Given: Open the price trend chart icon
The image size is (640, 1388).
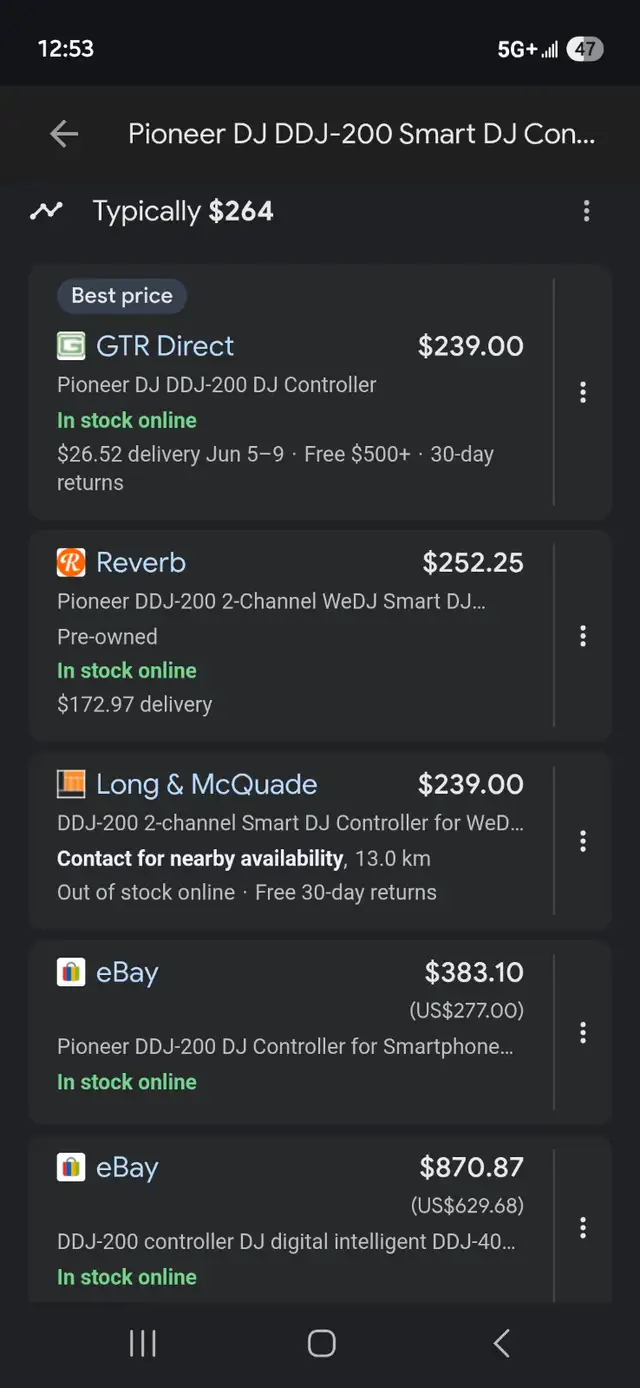Looking at the screenshot, I should [x=46, y=211].
